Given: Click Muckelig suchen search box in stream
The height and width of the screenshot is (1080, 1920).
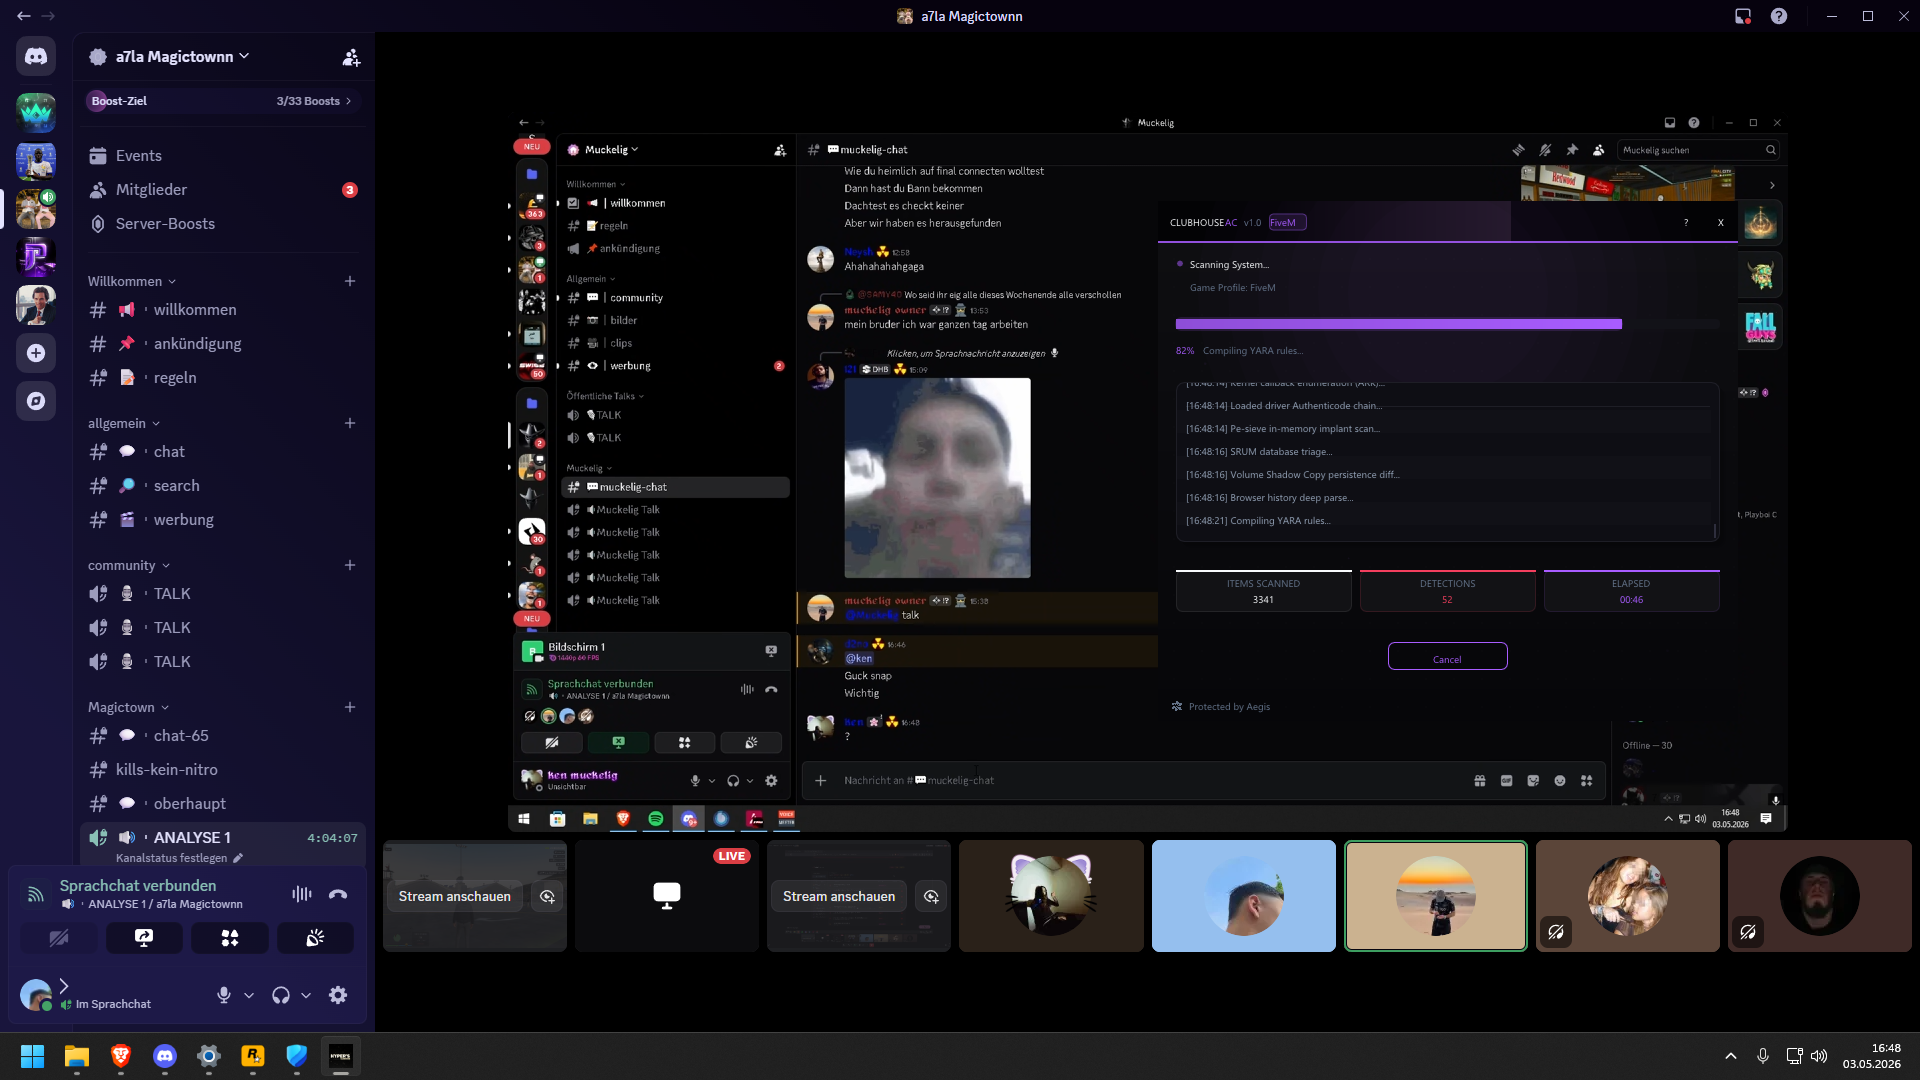Looking at the screenshot, I should coord(1697,151).
